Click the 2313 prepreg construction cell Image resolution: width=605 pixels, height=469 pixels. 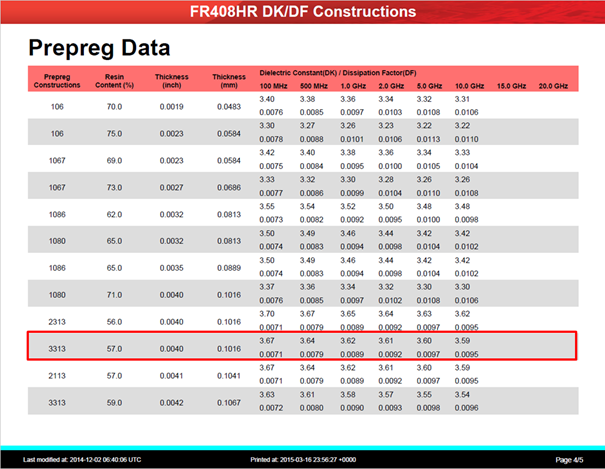point(57,321)
